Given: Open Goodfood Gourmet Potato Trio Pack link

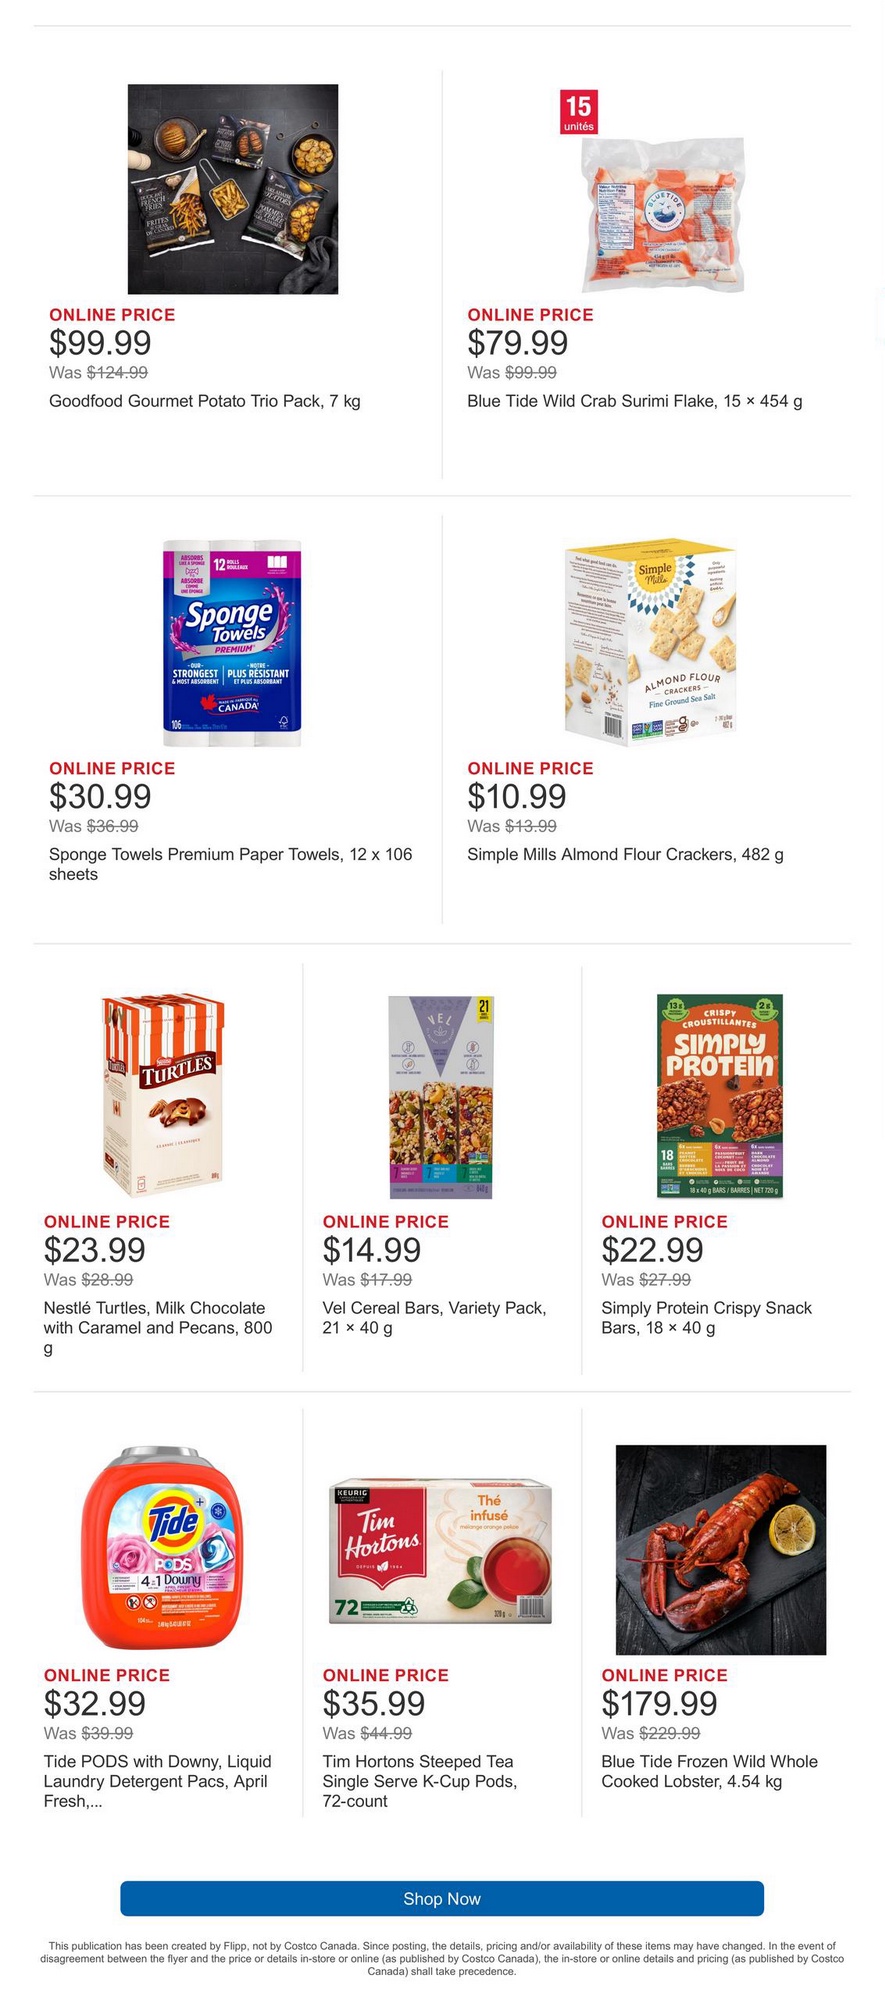Looking at the screenshot, I should [x=205, y=401].
